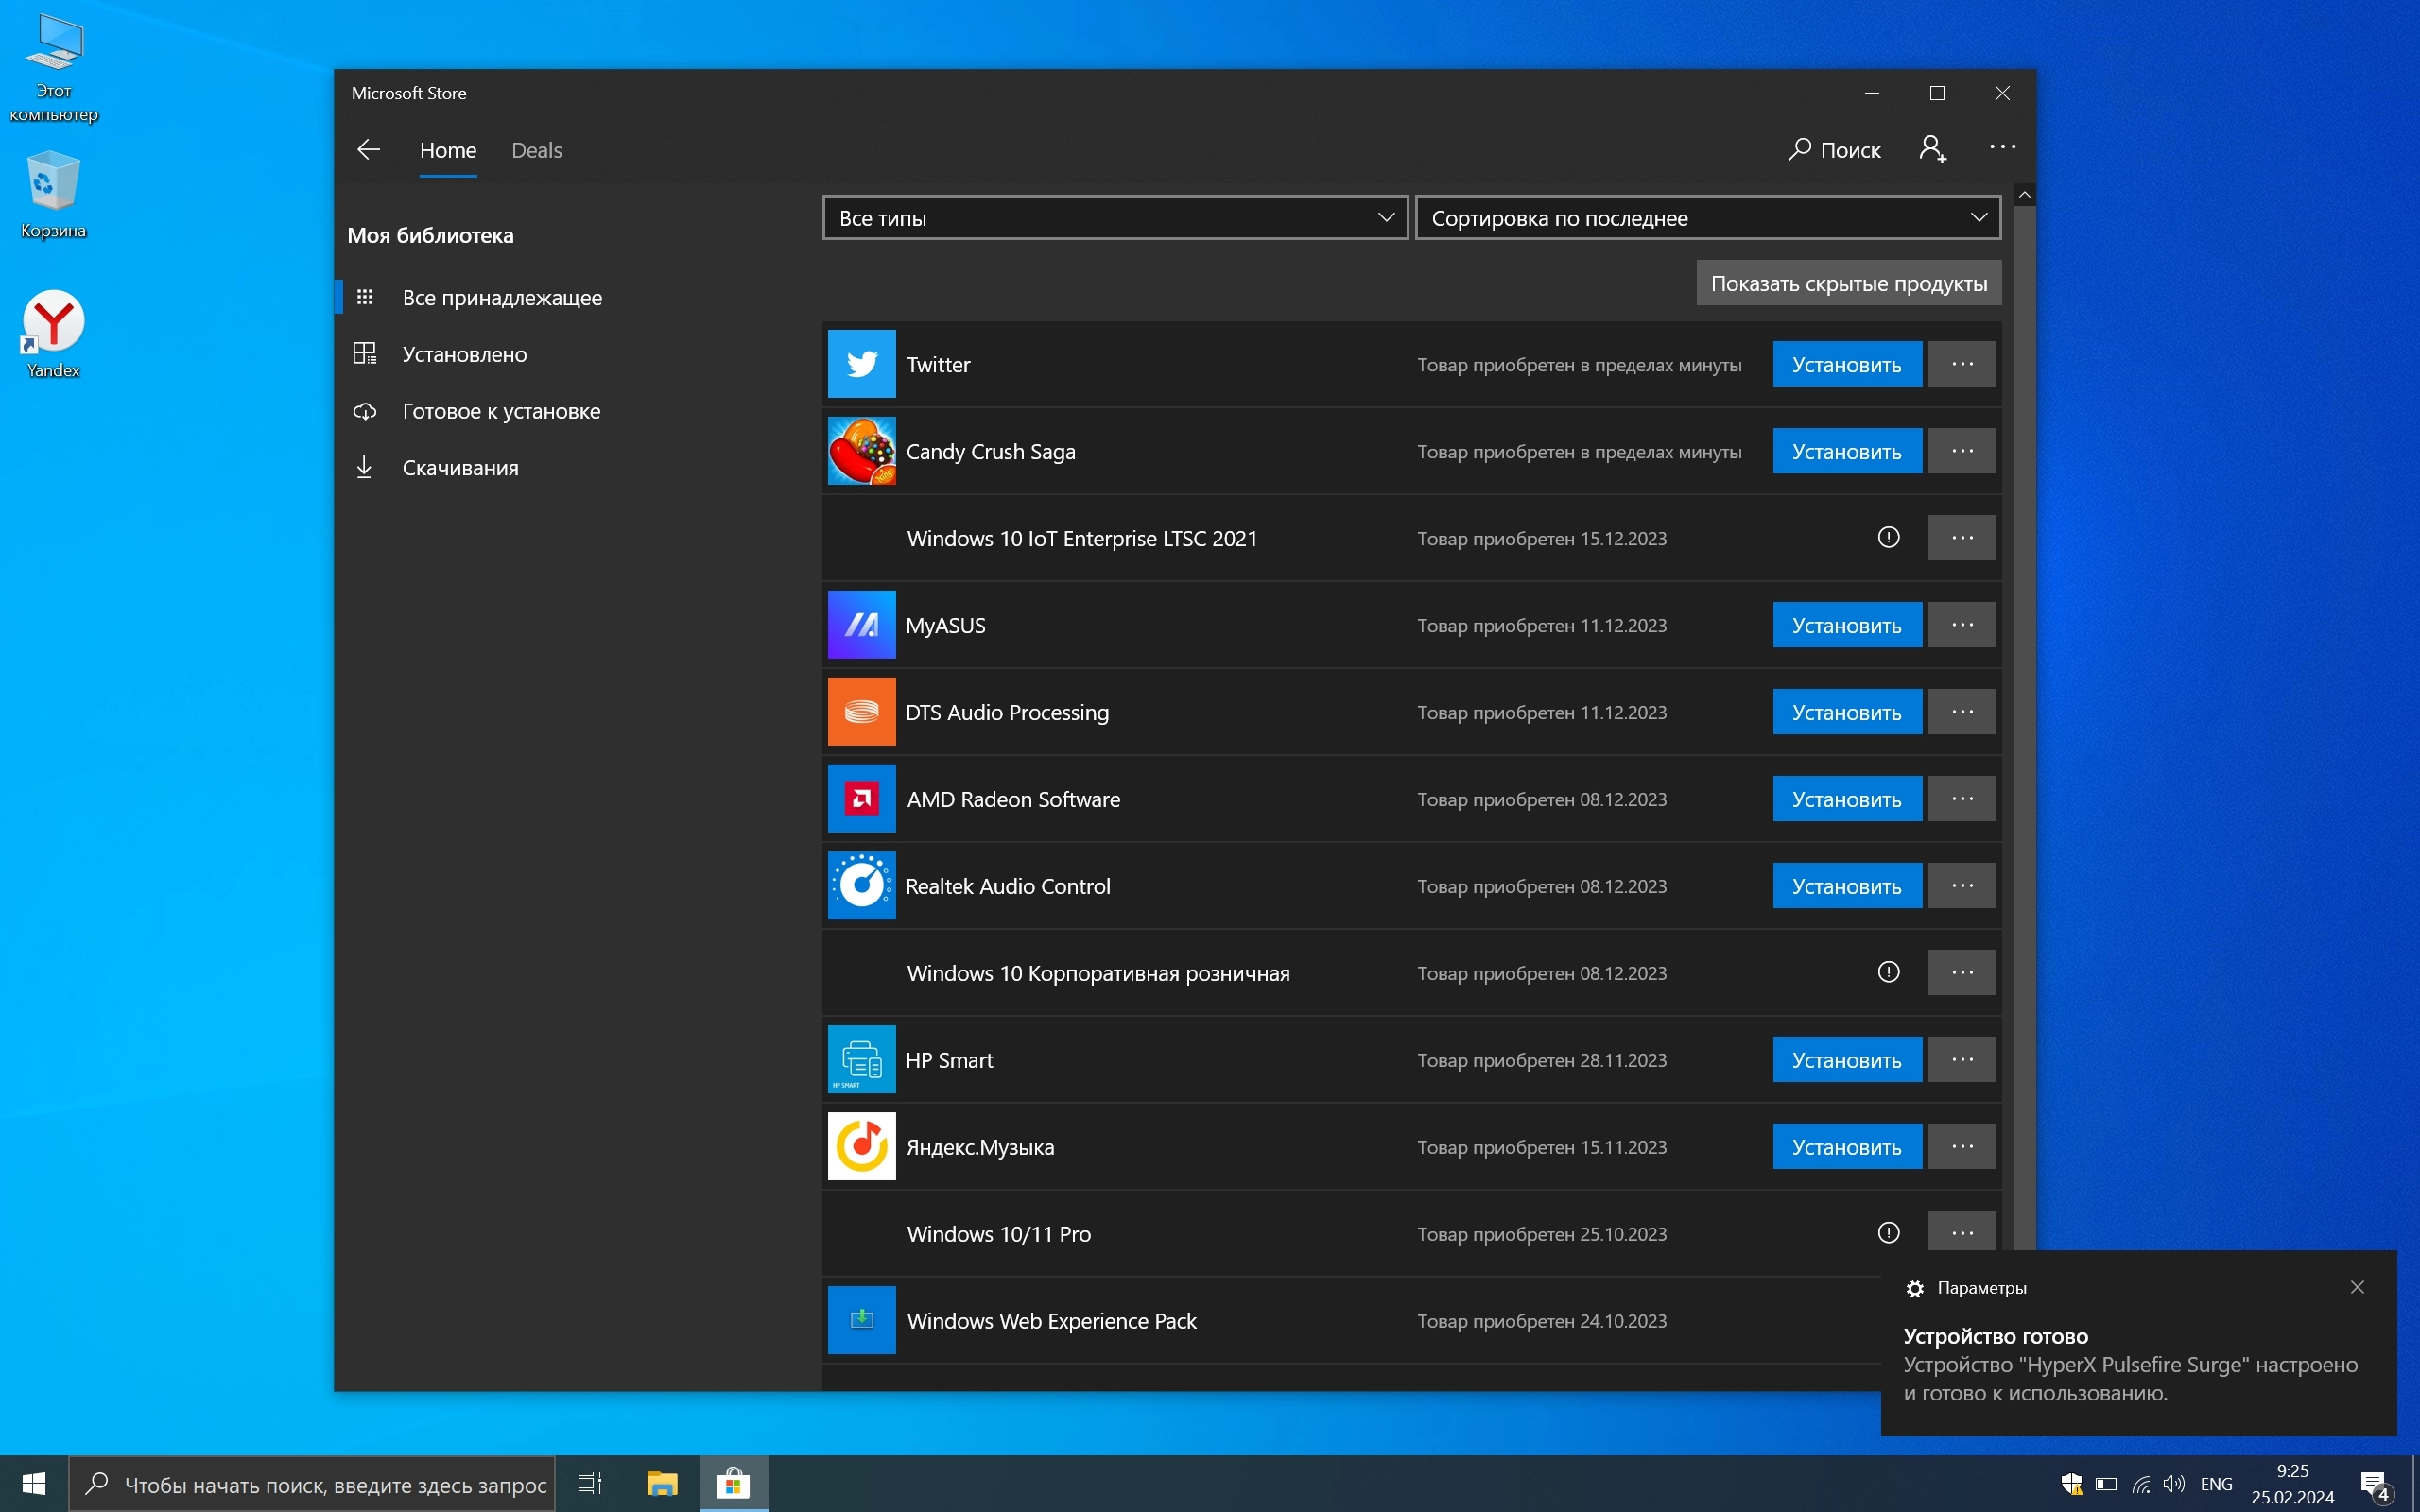Viewport: 2420px width, 1512px height.
Task: Click 'Показать скрытые продукты' button
Action: (x=1848, y=284)
